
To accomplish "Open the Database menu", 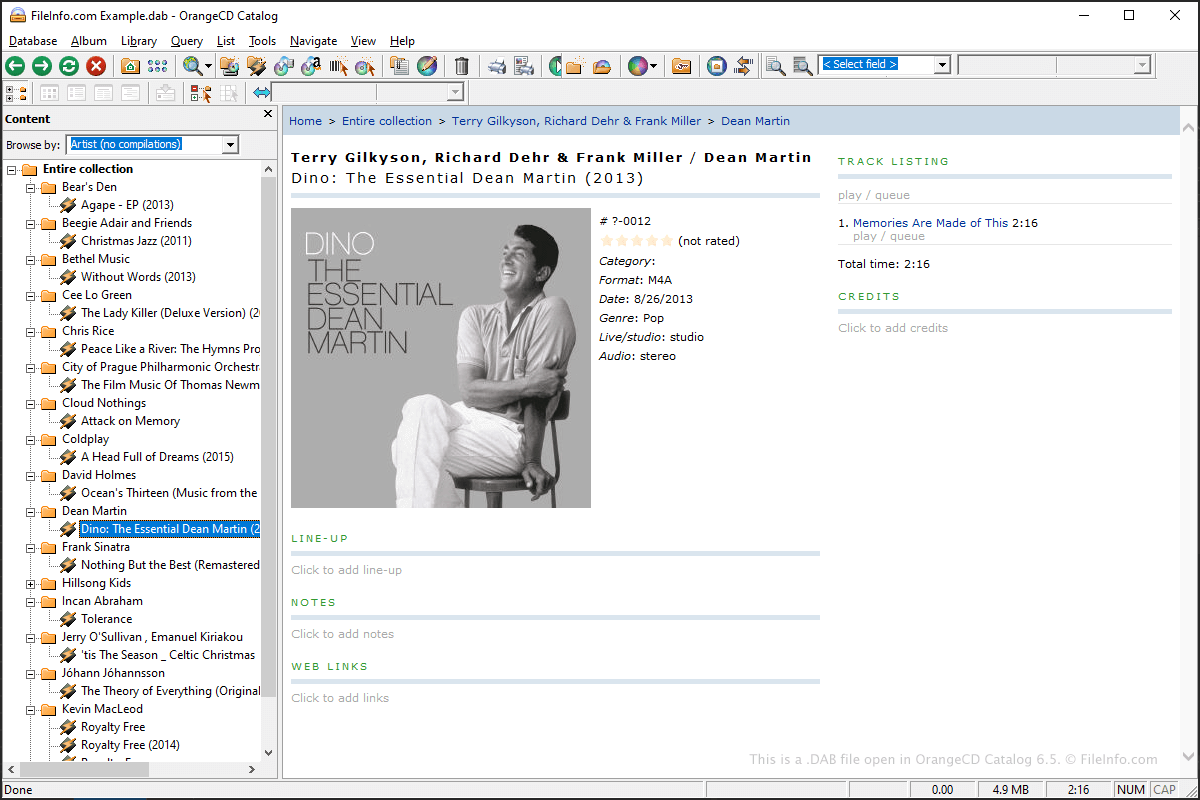I will tap(33, 41).
